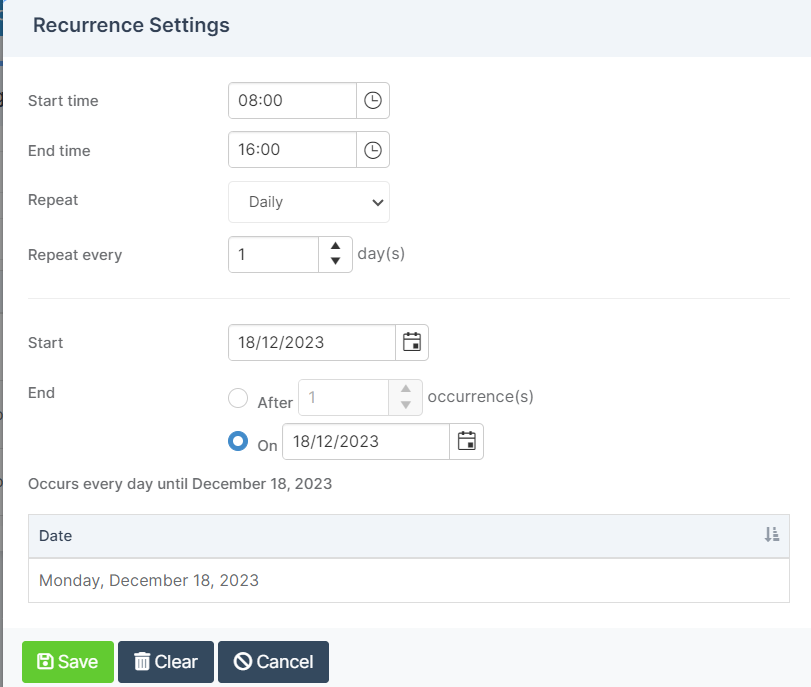811x687 pixels.
Task: Expand the Repeat Daily dropdown
Action: point(309,202)
